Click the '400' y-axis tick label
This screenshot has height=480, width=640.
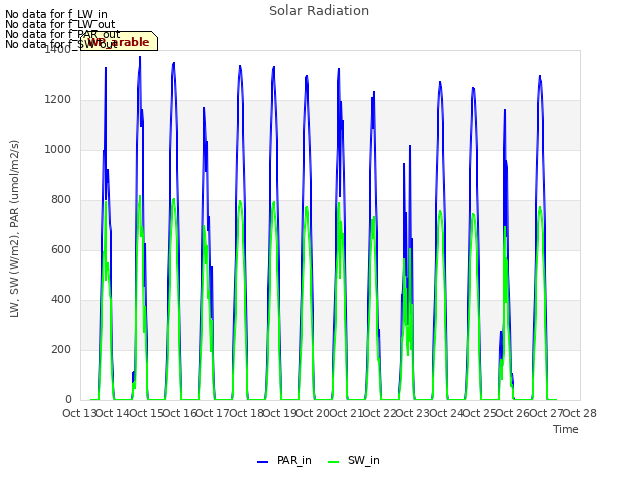coord(61,300)
